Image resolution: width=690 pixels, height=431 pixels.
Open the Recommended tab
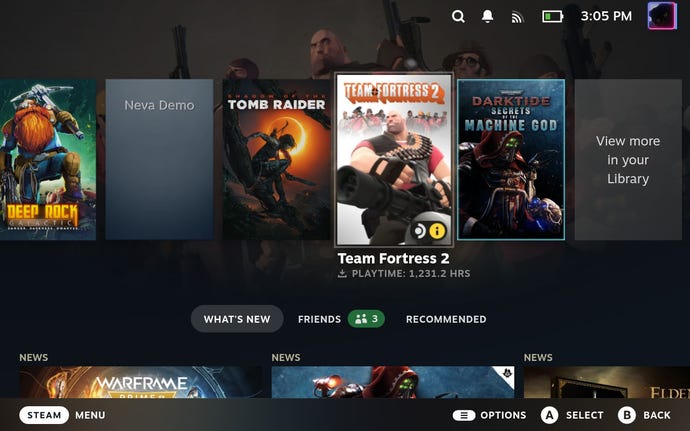[446, 319]
